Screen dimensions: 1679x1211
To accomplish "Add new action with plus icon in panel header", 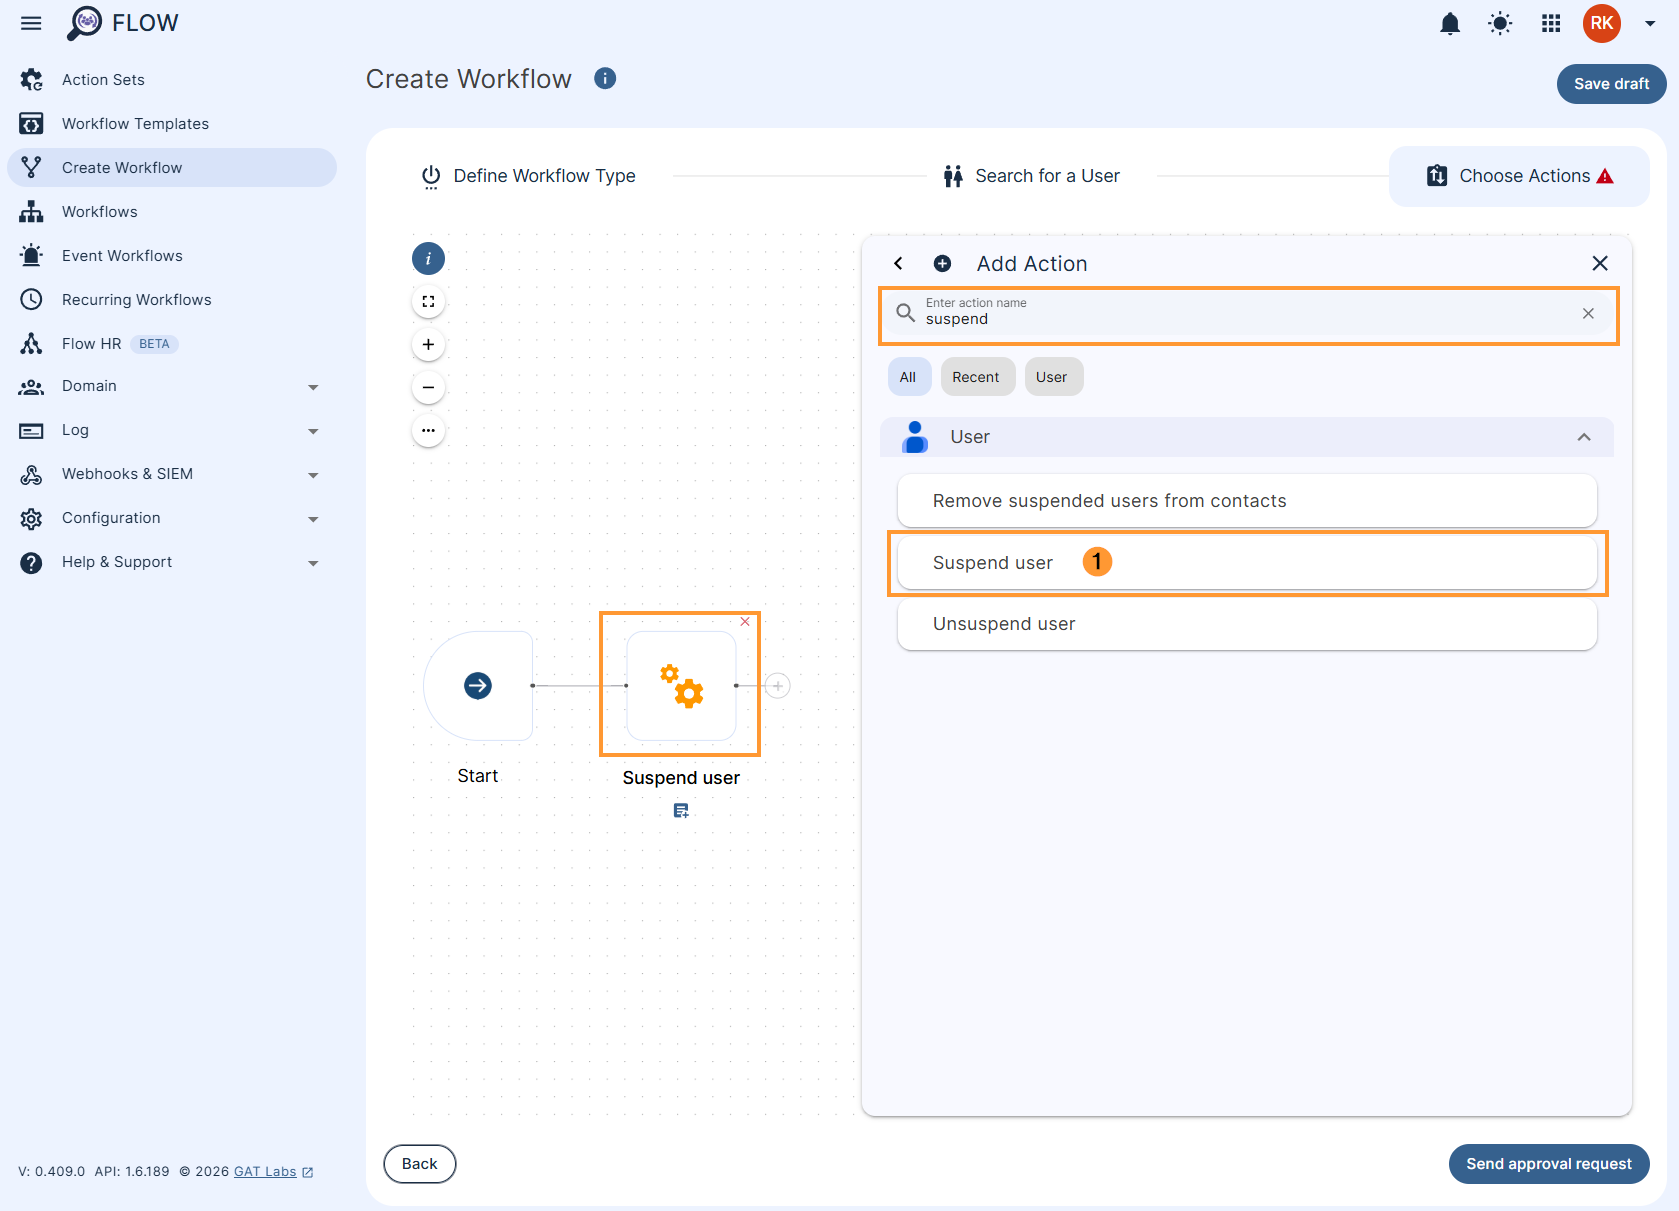I will [941, 263].
